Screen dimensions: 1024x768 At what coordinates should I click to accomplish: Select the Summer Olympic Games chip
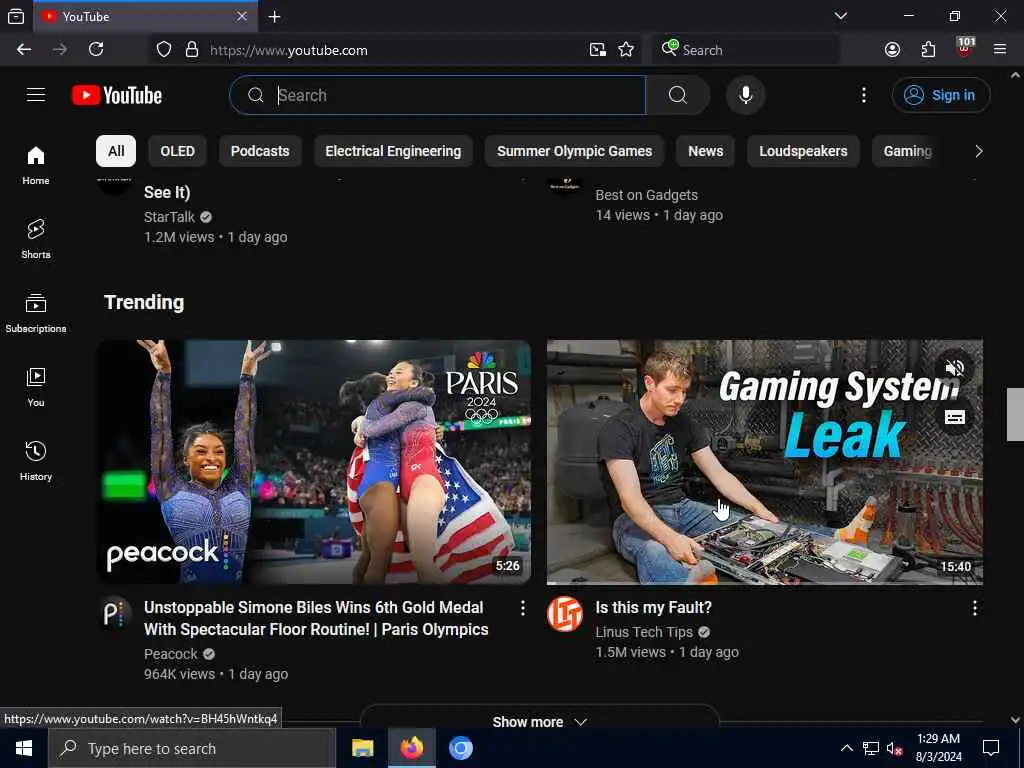[x=574, y=151]
